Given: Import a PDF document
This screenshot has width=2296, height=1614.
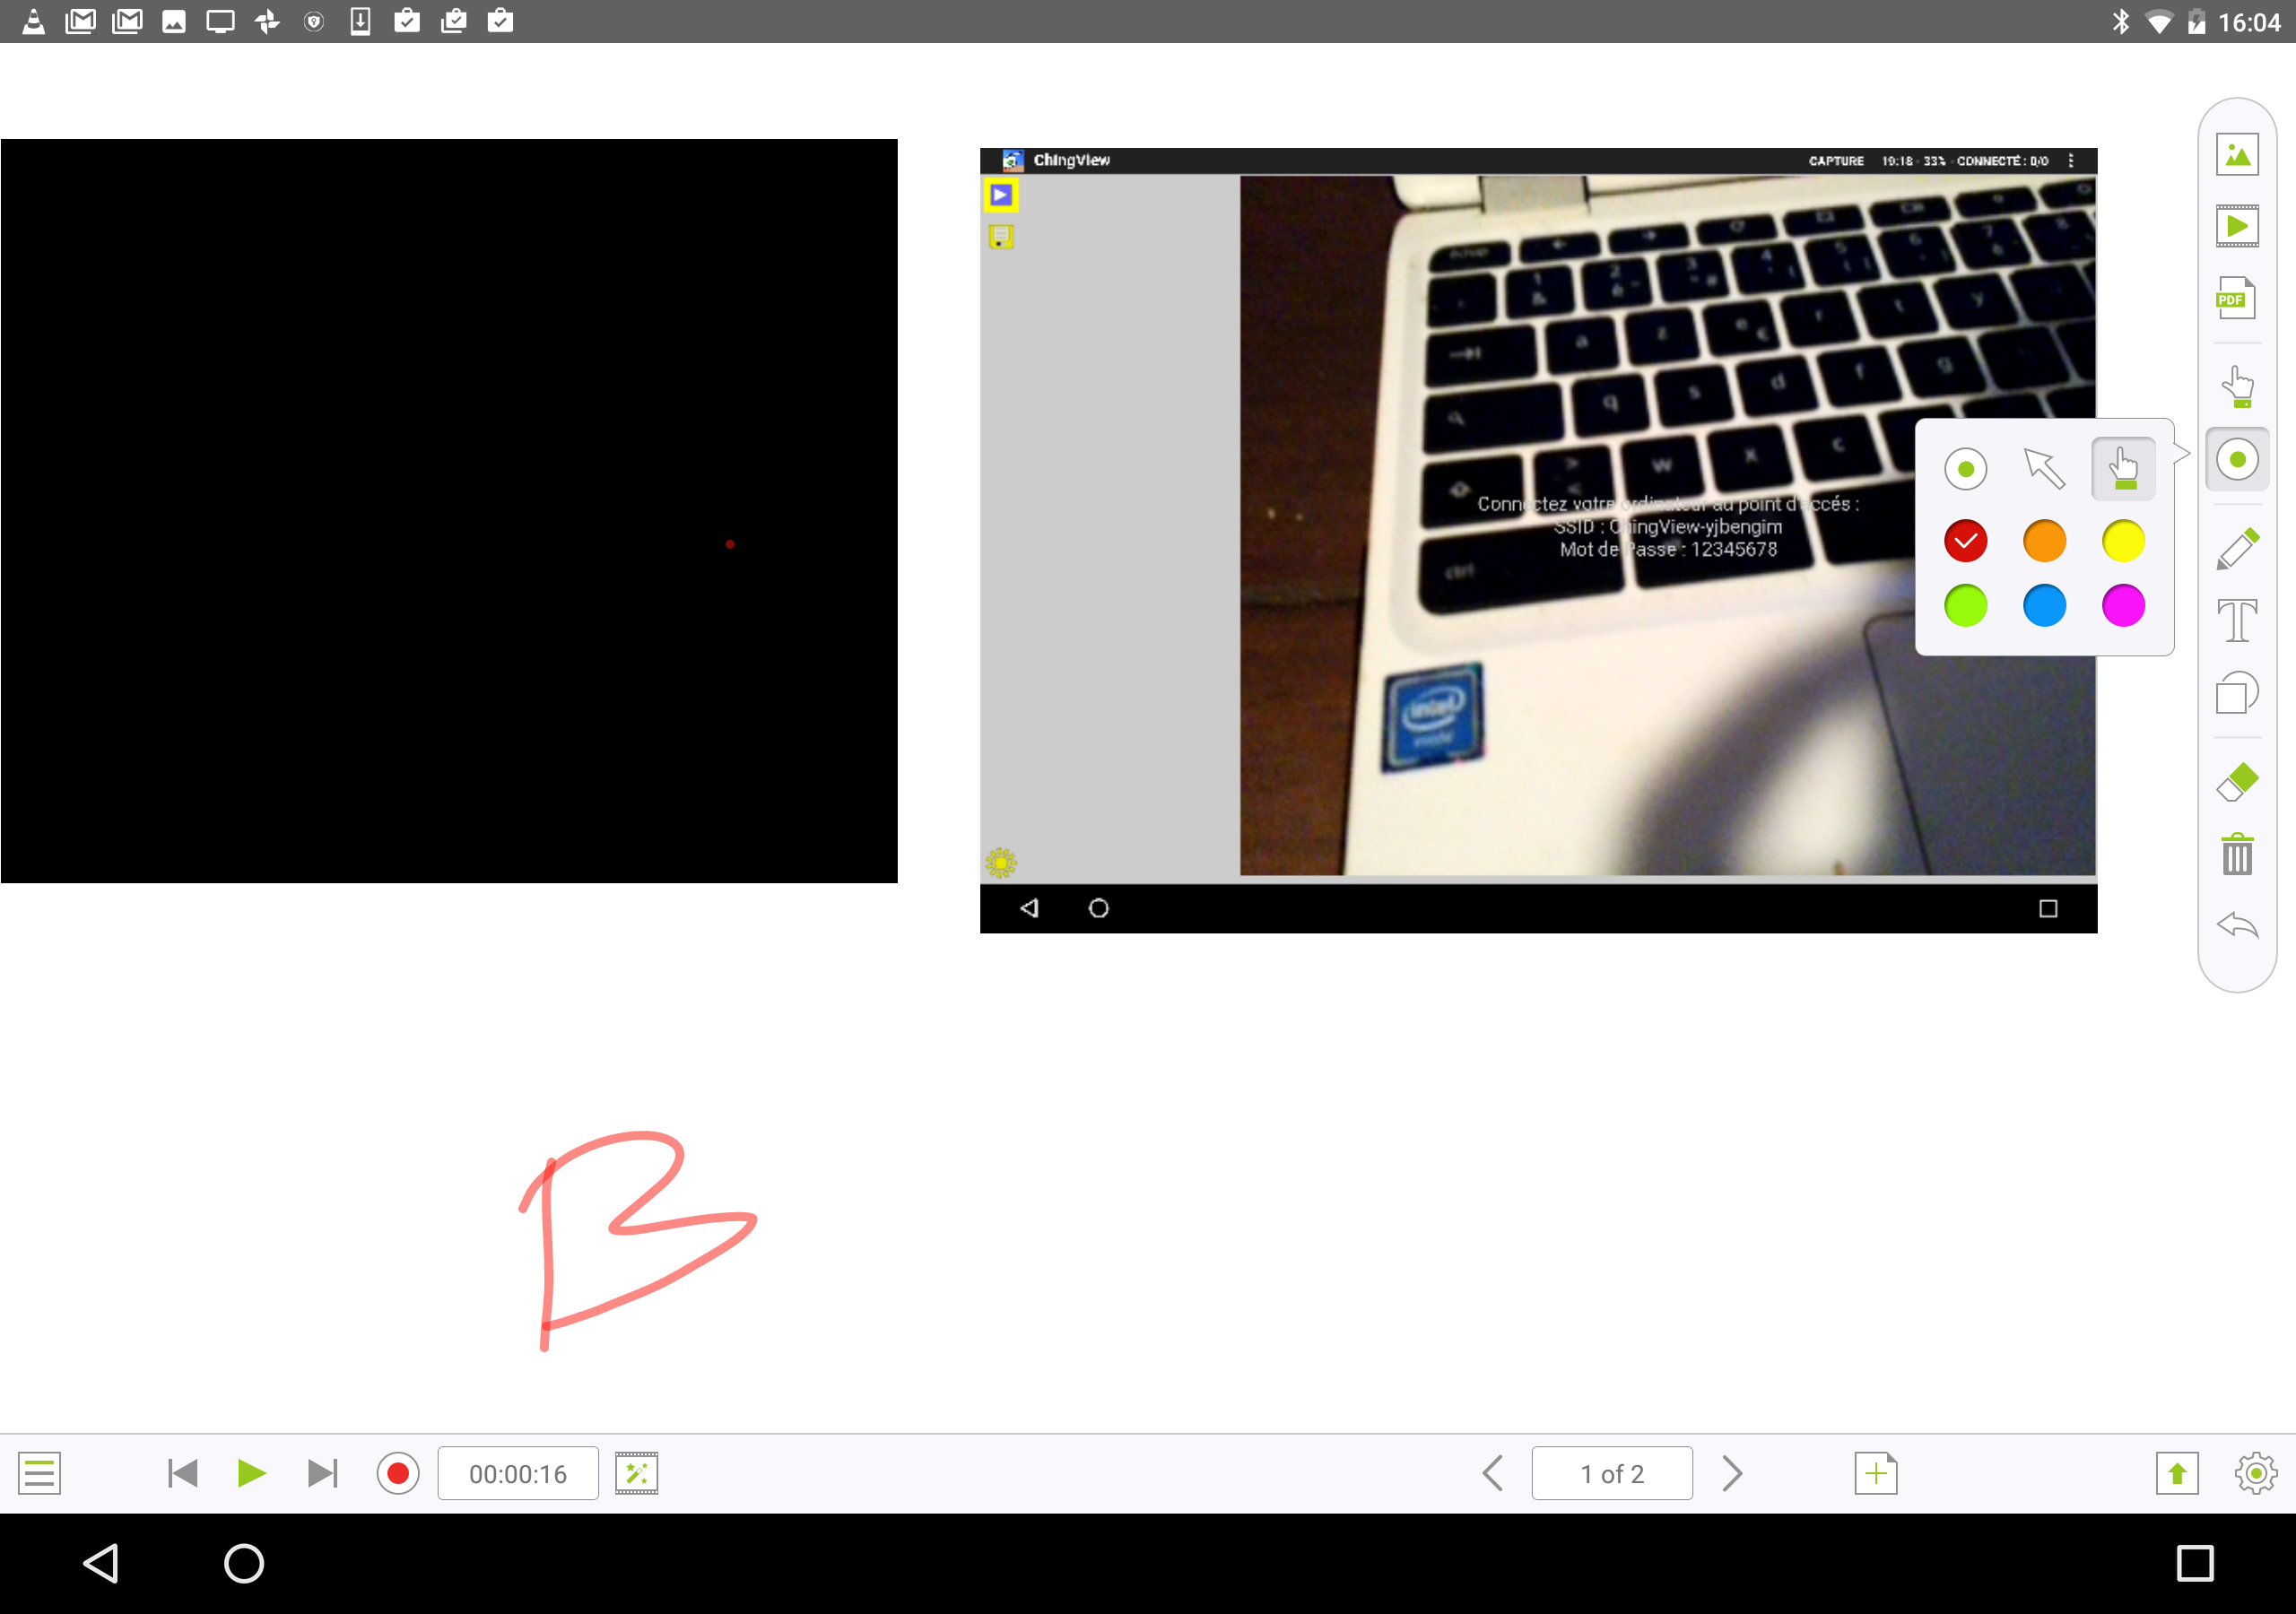Looking at the screenshot, I should (2236, 298).
